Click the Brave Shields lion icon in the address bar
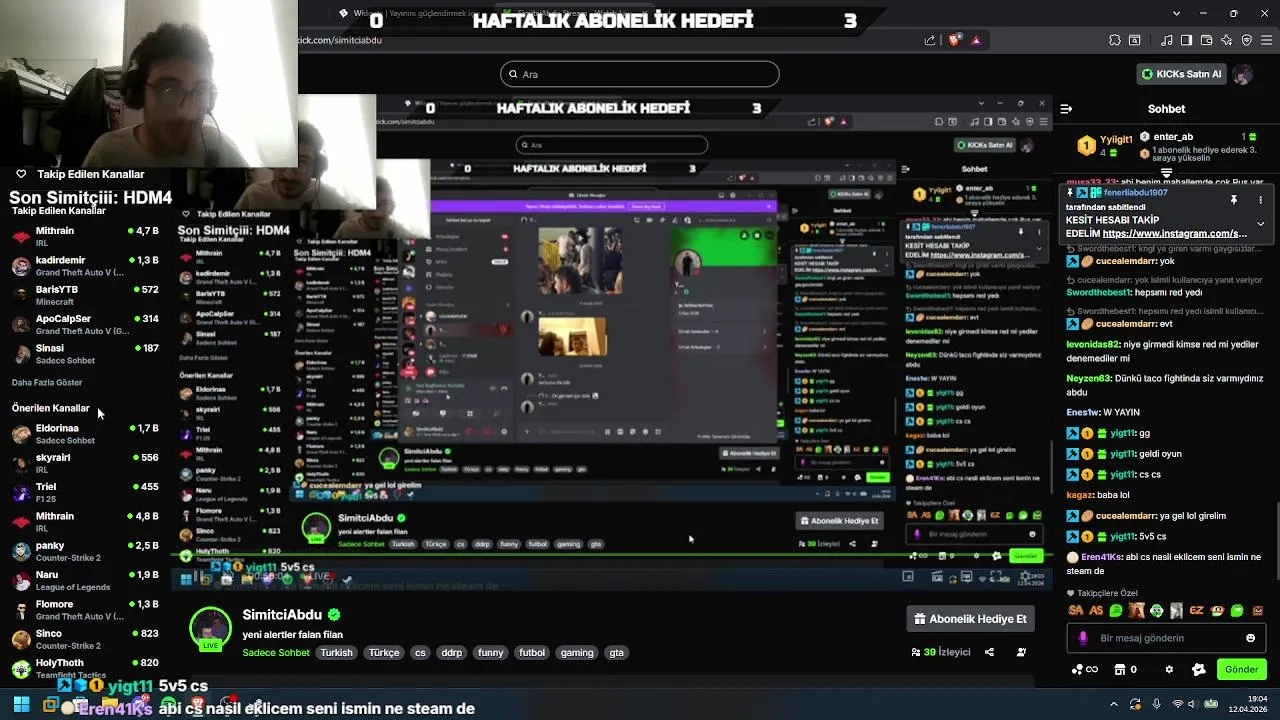 click(955, 41)
